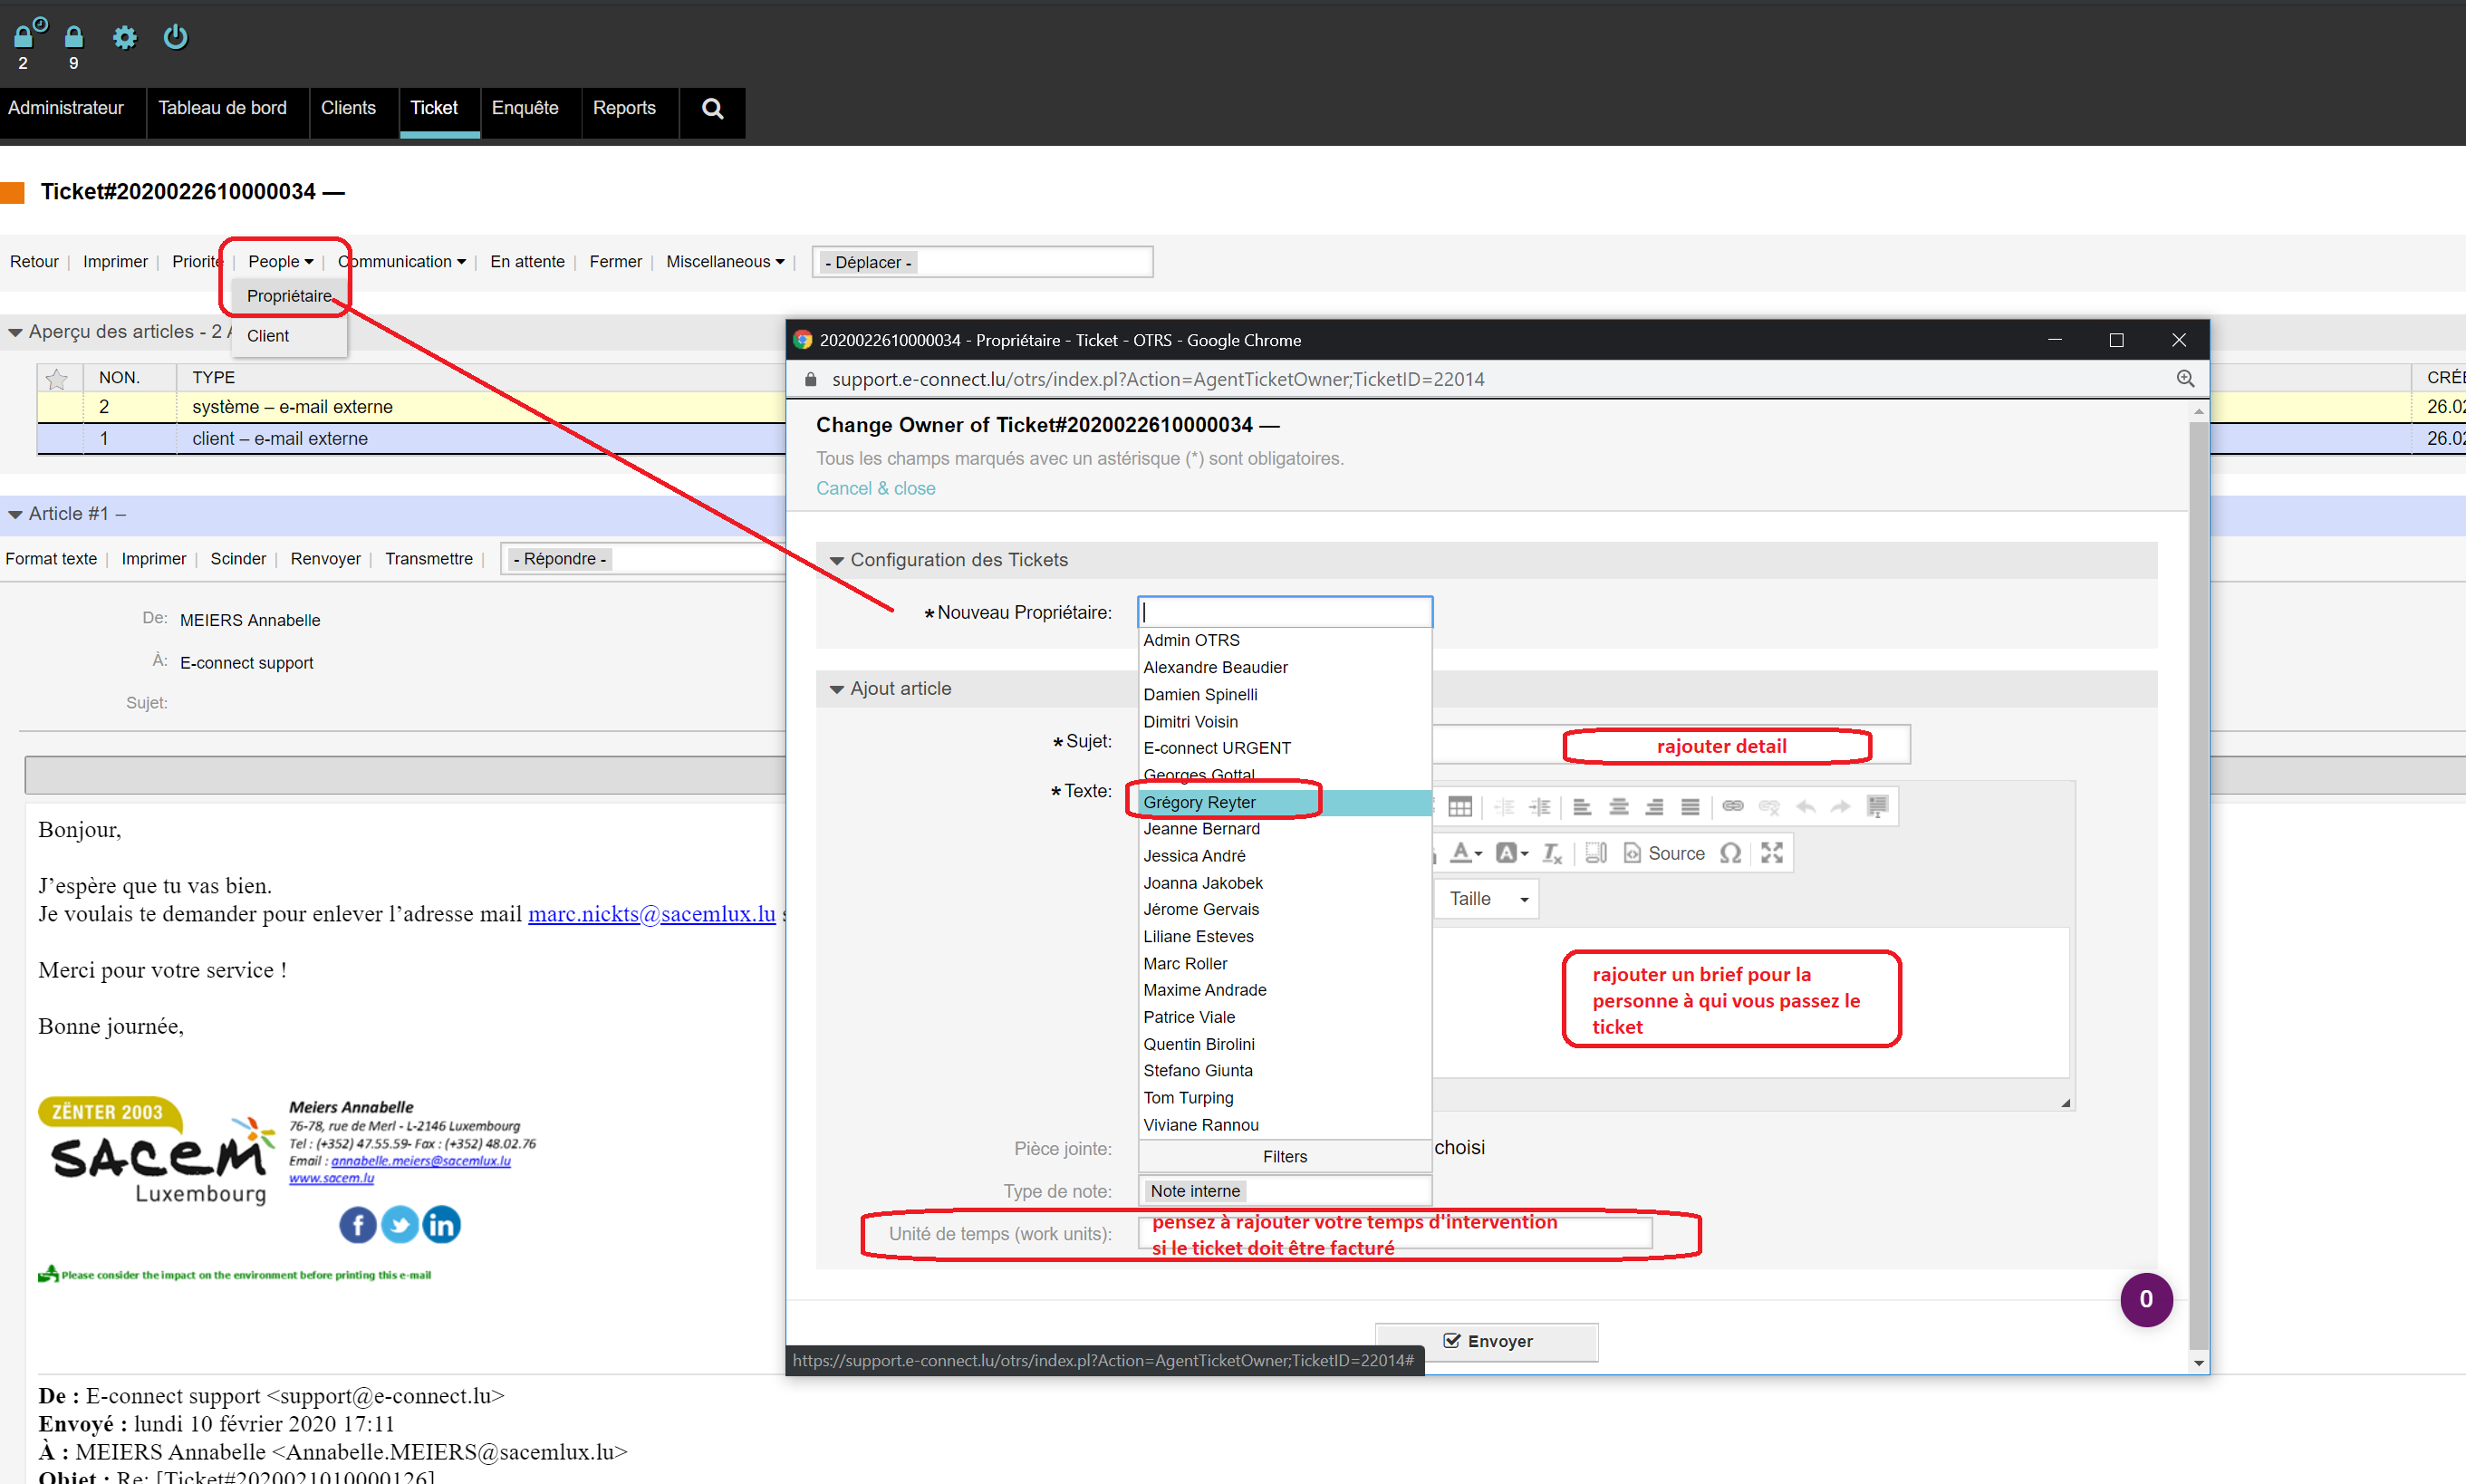This screenshot has height=1484, width=2466.
Task: Click Nouveau Propriétaire input field
Action: (x=1285, y=612)
